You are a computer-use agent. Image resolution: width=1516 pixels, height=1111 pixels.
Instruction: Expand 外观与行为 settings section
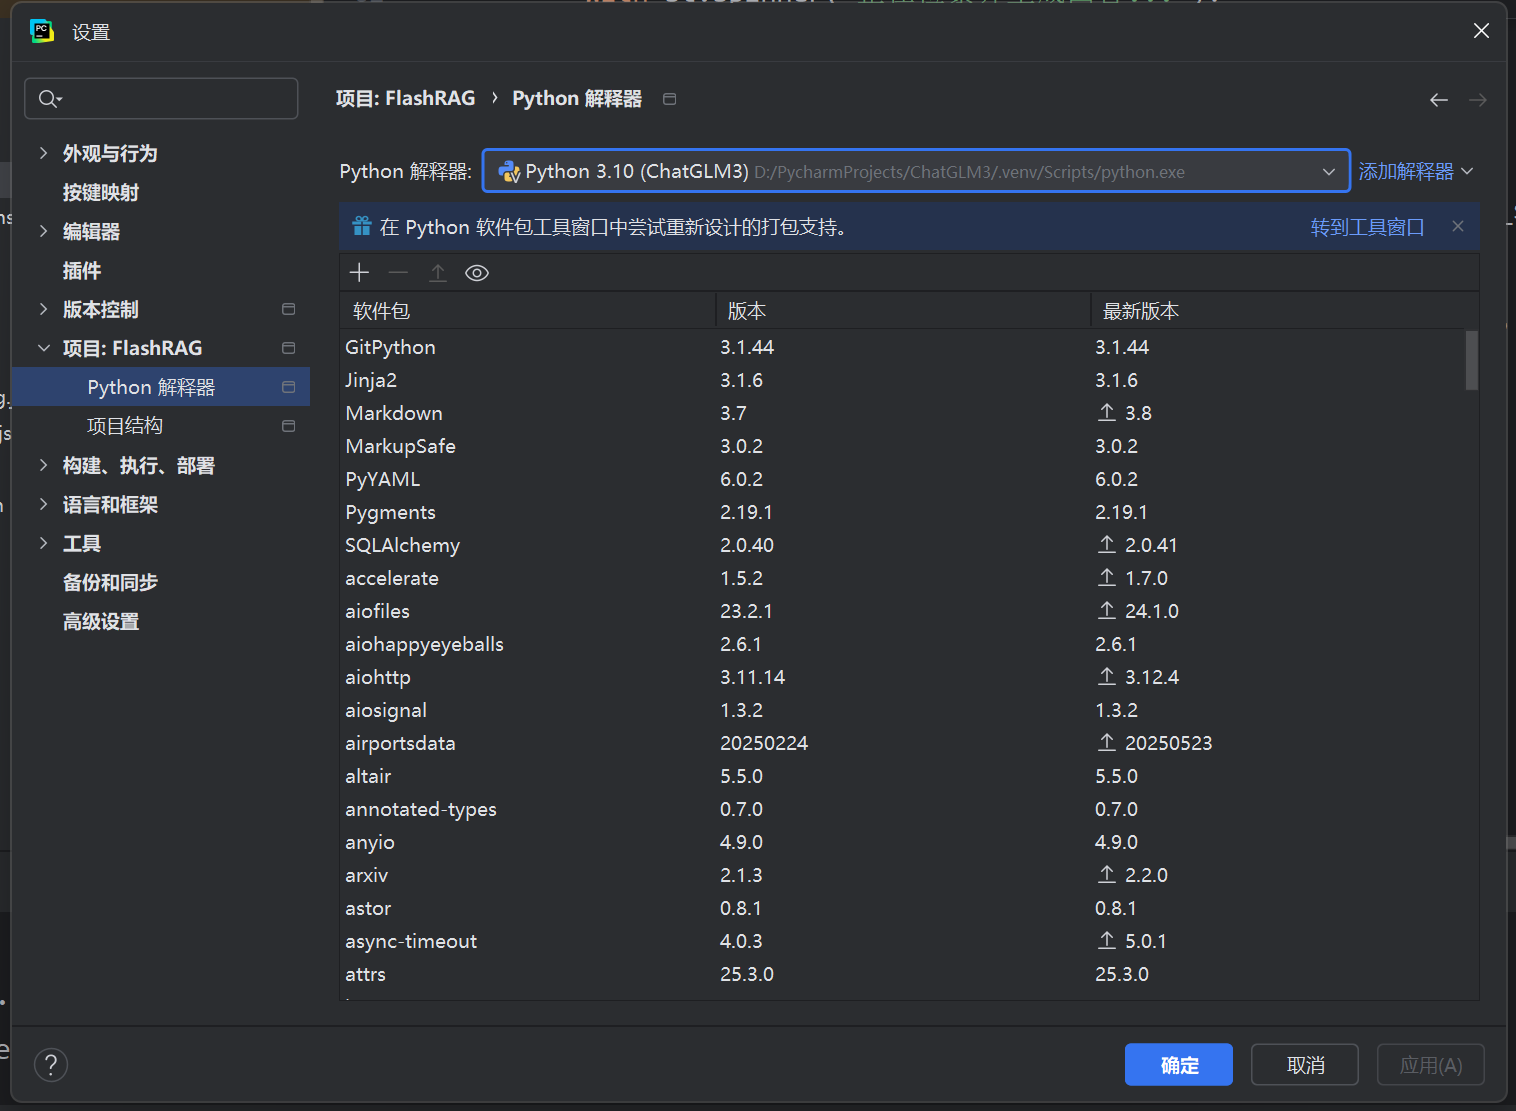pyautogui.click(x=43, y=153)
